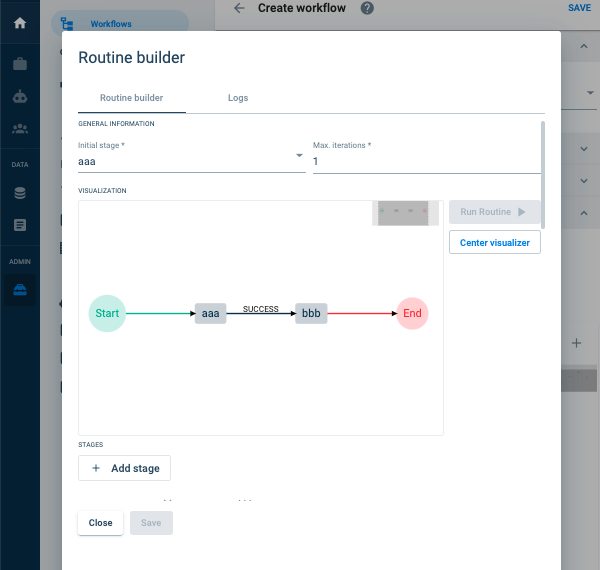Click the Max. iterations input field
Image resolution: width=600 pixels, height=570 pixels.
[427, 161]
